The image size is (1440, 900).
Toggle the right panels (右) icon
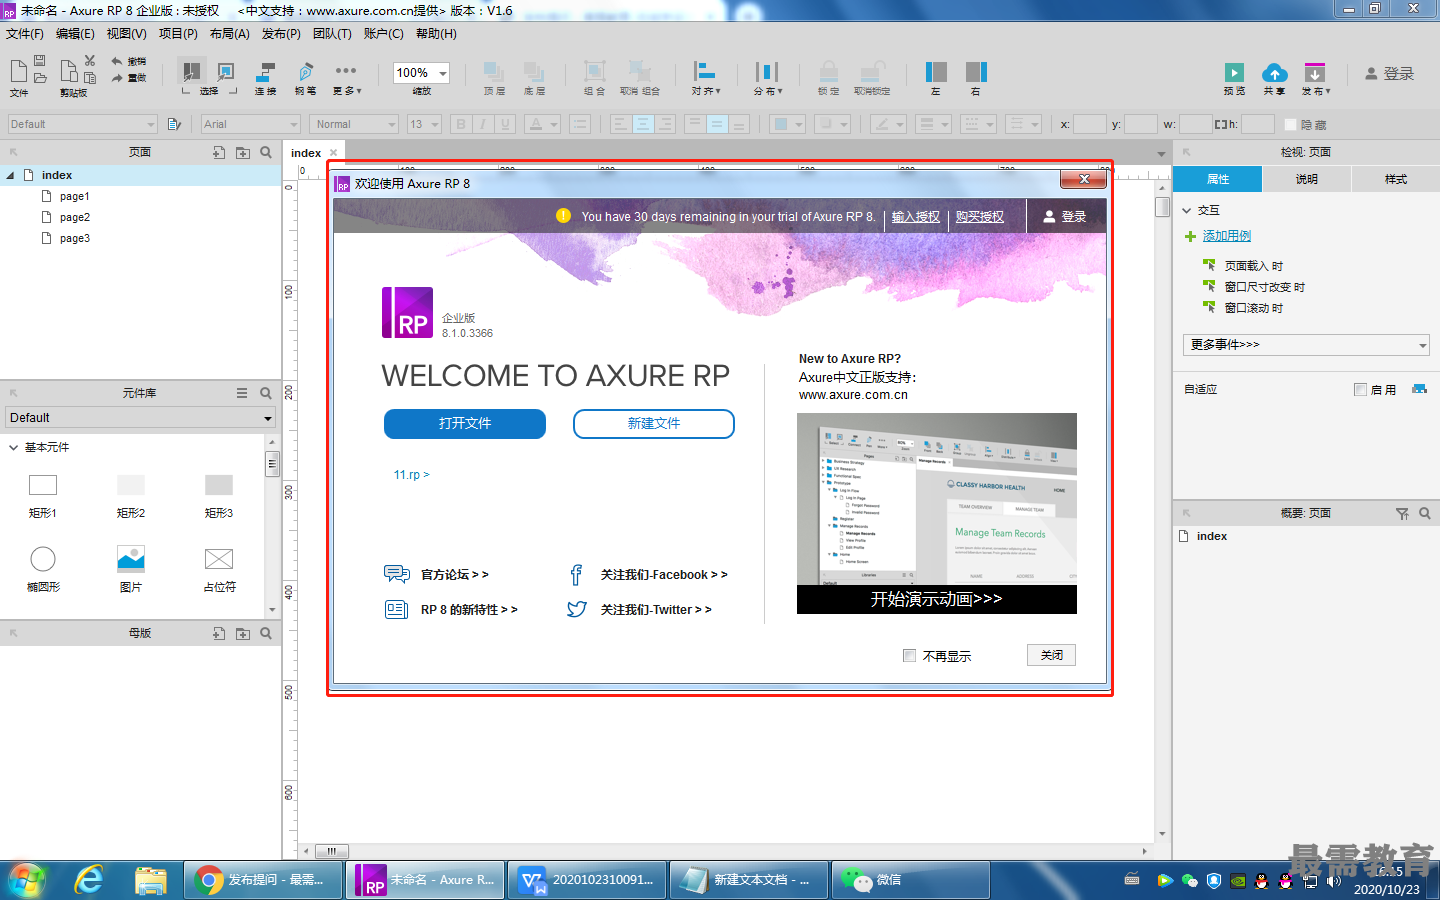click(x=976, y=72)
